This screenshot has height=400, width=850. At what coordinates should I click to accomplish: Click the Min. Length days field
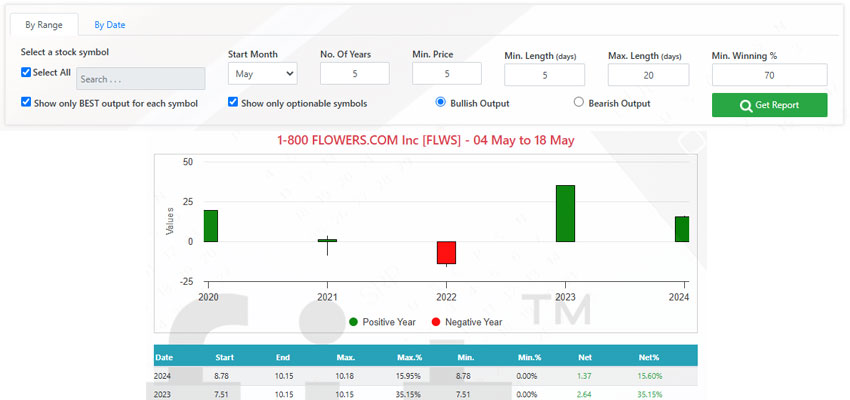click(x=544, y=75)
